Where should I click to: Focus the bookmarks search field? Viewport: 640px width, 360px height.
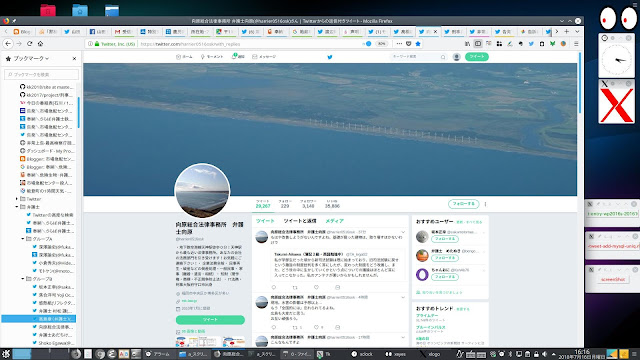(x=41, y=74)
